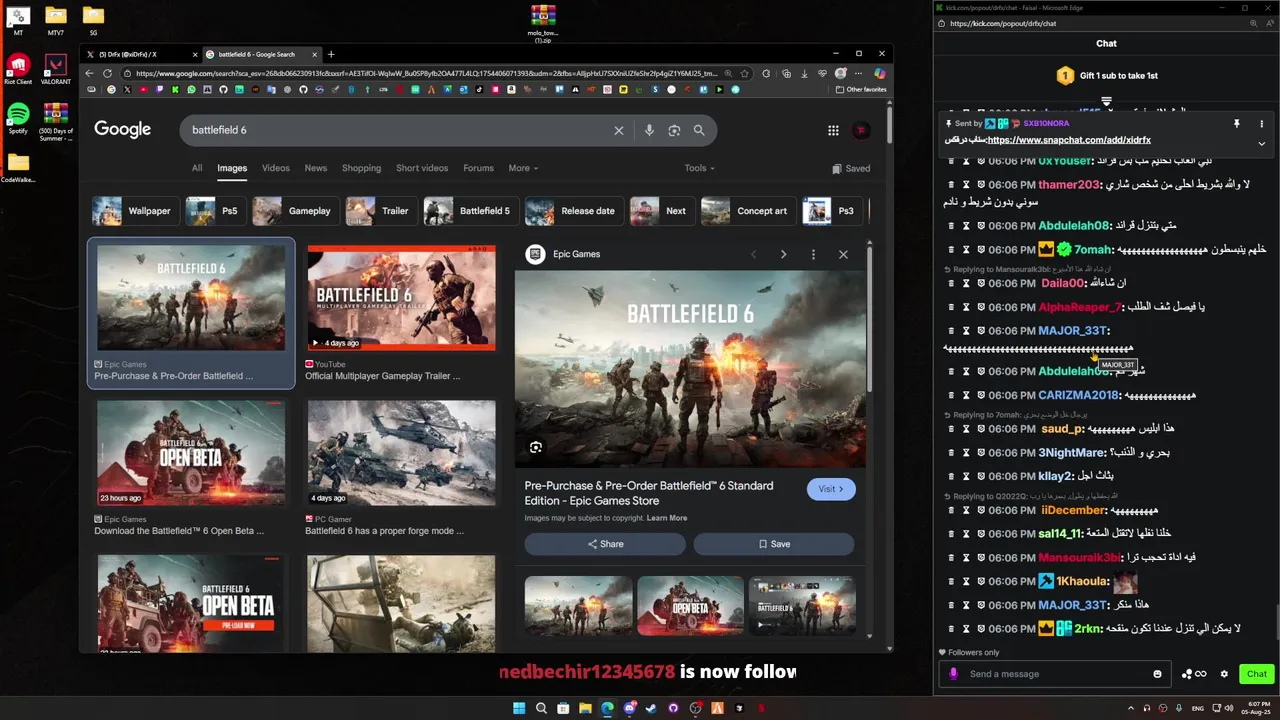Switch to the News tab

pos(316,168)
